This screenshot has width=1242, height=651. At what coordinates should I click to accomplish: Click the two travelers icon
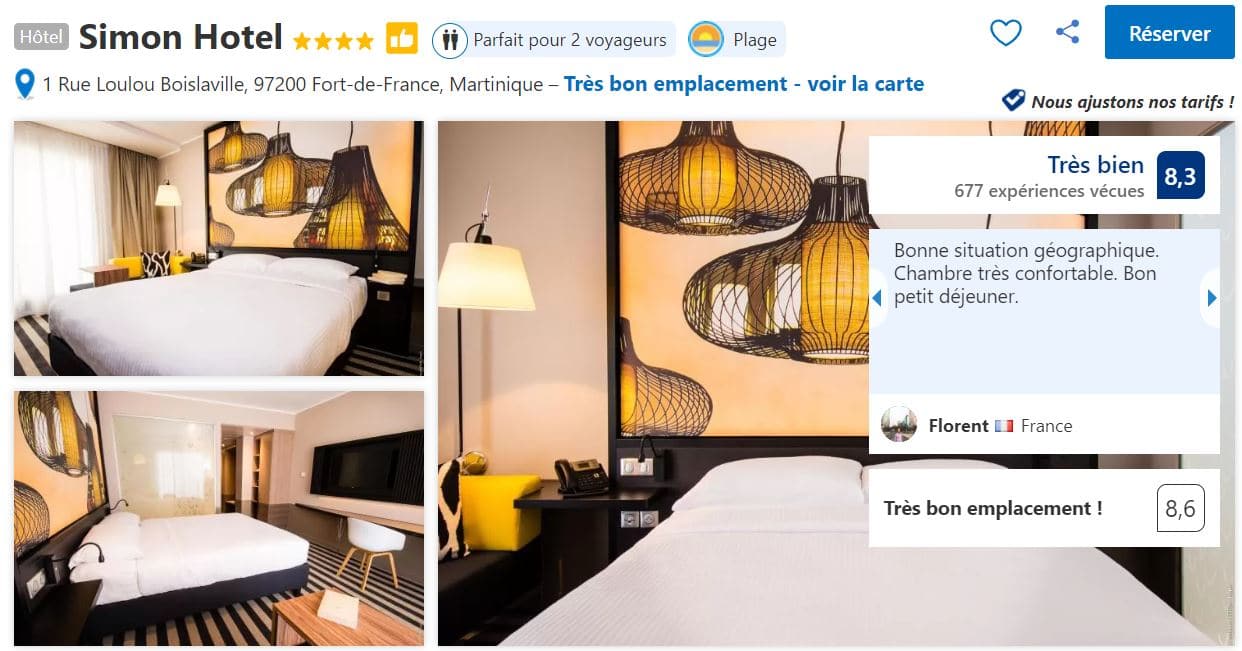[x=450, y=40]
